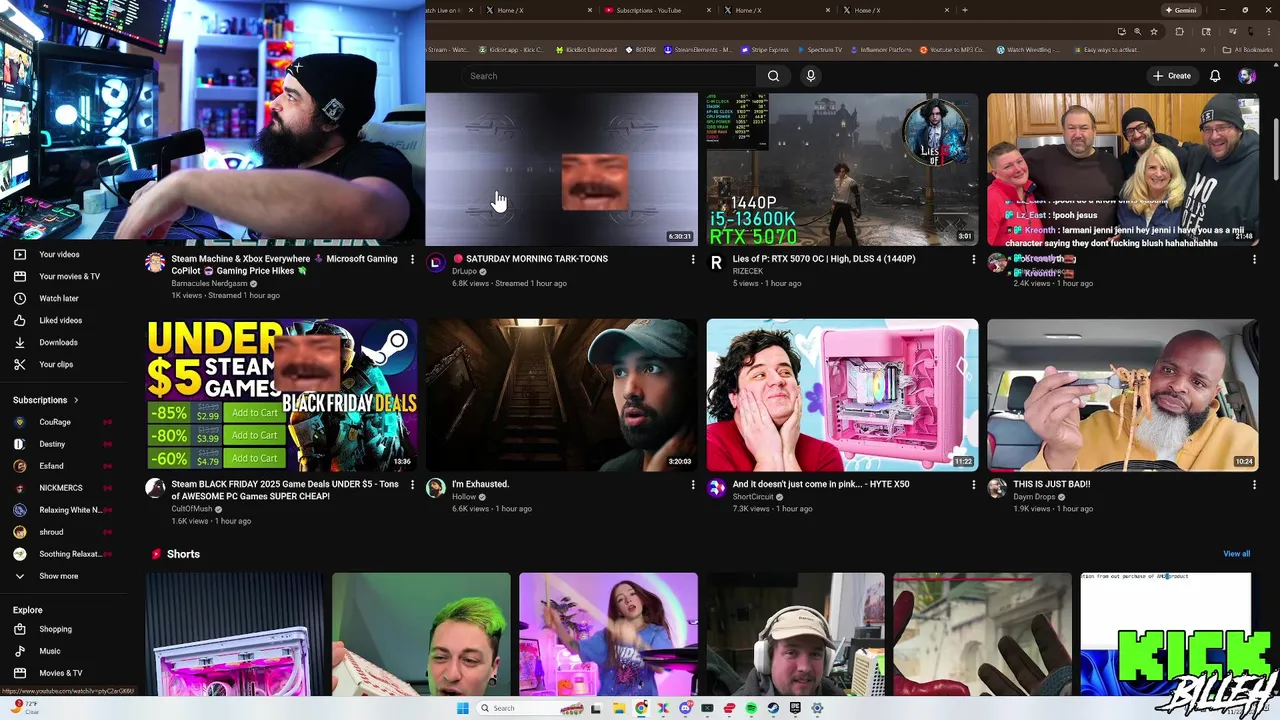The width and height of the screenshot is (1280, 720).
Task: Bookmark this page with star icon
Action: pyautogui.click(x=1154, y=31)
